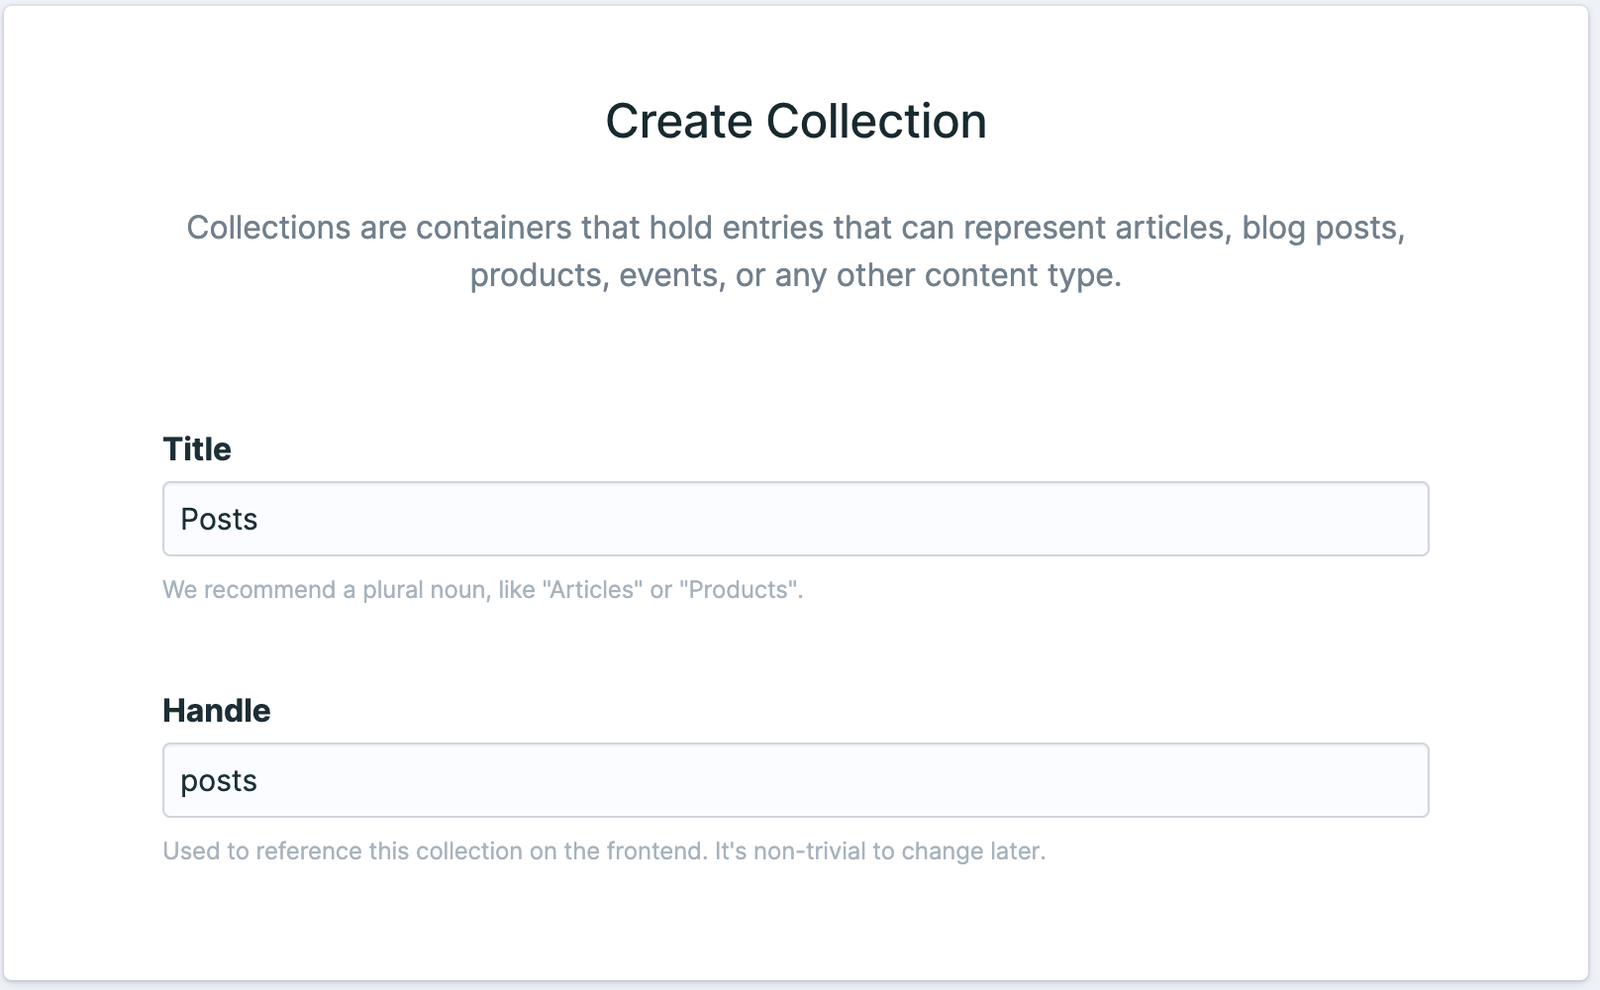The height and width of the screenshot is (990, 1600).
Task: Click the word "Collections" starting the description
Action: [268, 228]
